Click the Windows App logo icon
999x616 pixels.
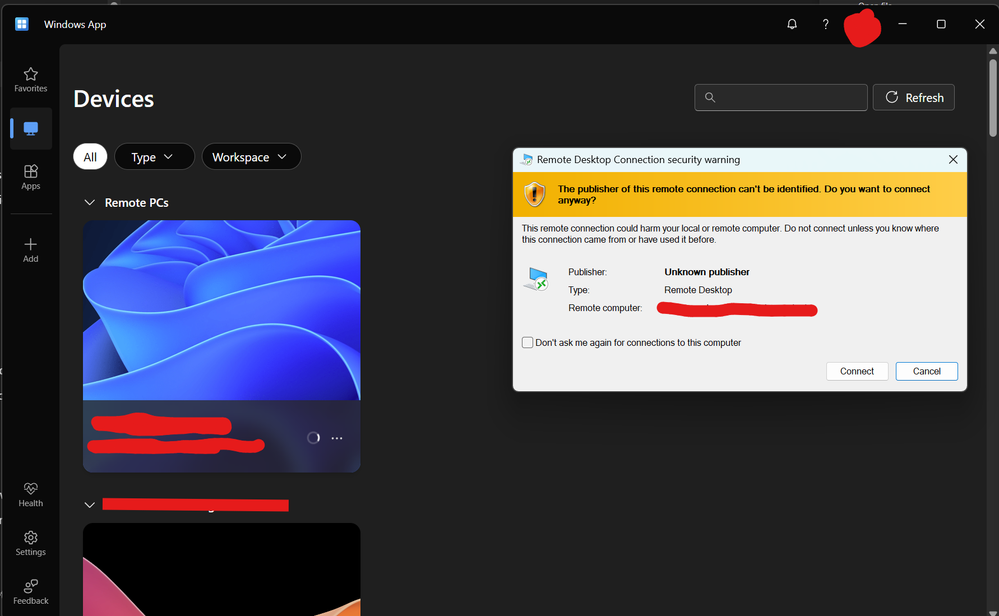tap(22, 24)
